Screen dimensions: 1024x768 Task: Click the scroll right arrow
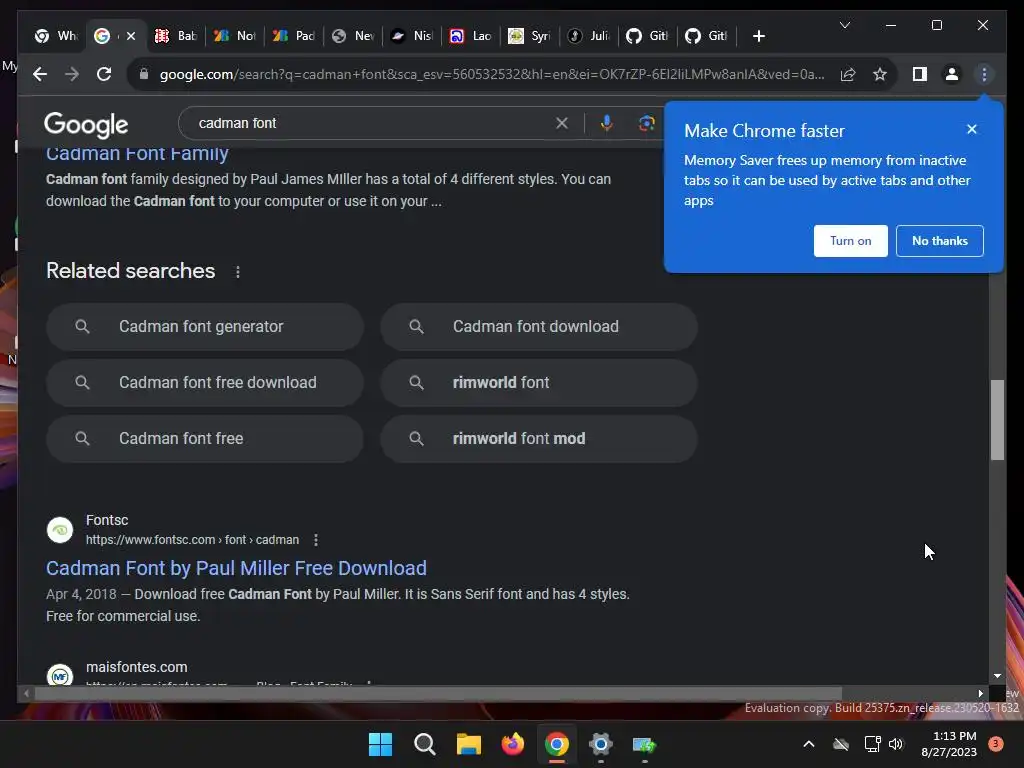pos(980,694)
